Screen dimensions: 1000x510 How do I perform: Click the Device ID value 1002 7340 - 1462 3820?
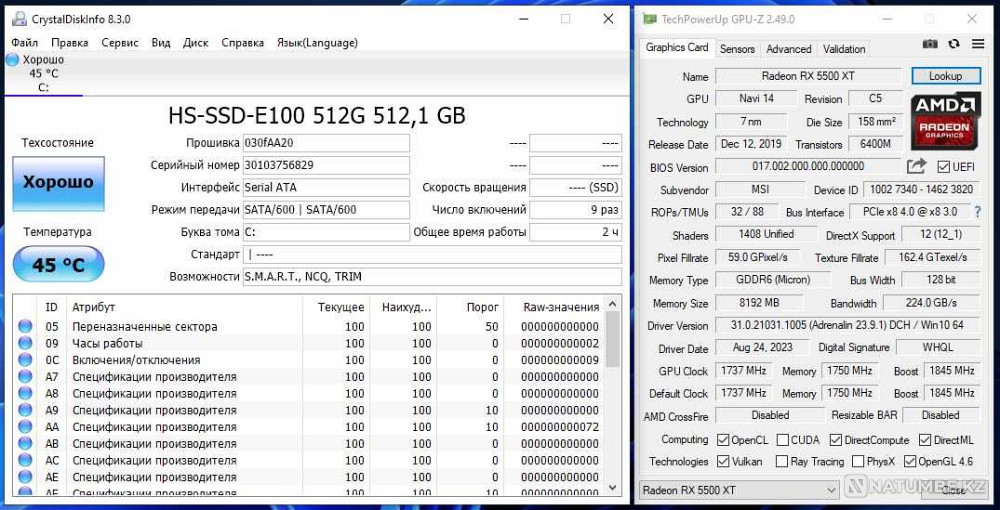coord(921,189)
